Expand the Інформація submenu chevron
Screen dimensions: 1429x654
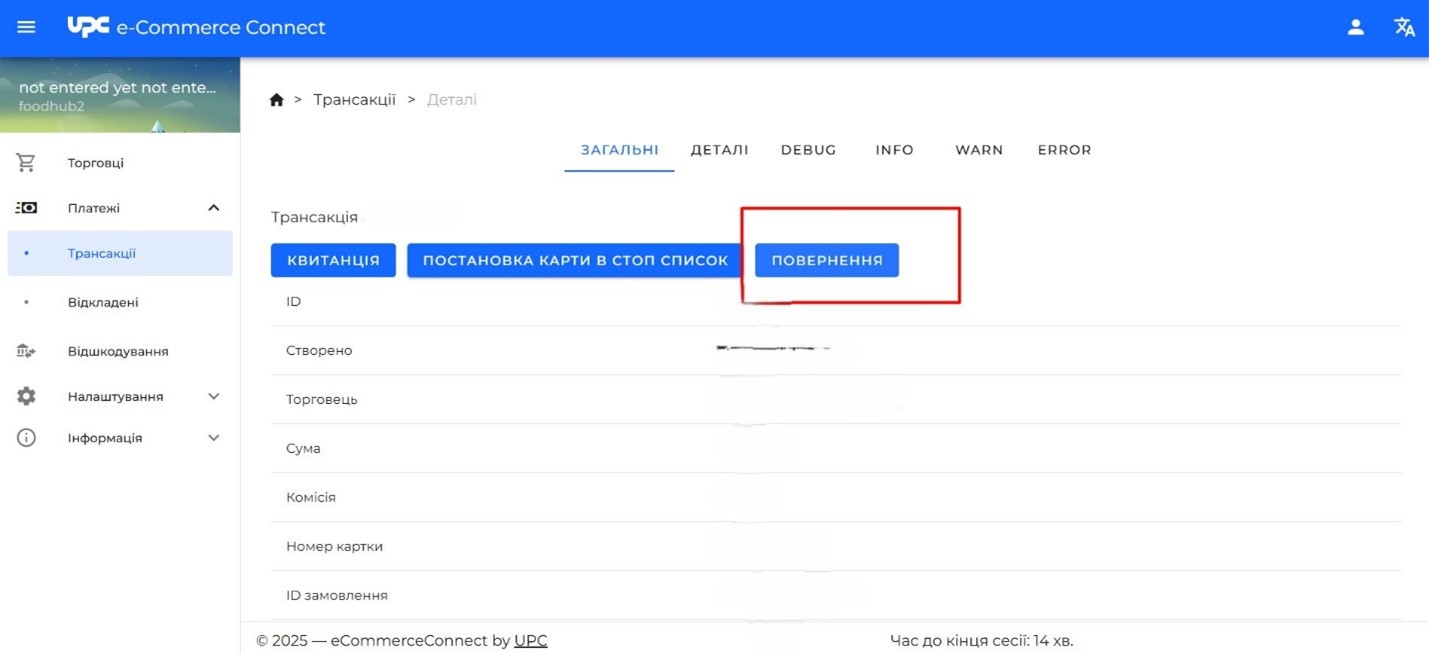point(213,438)
